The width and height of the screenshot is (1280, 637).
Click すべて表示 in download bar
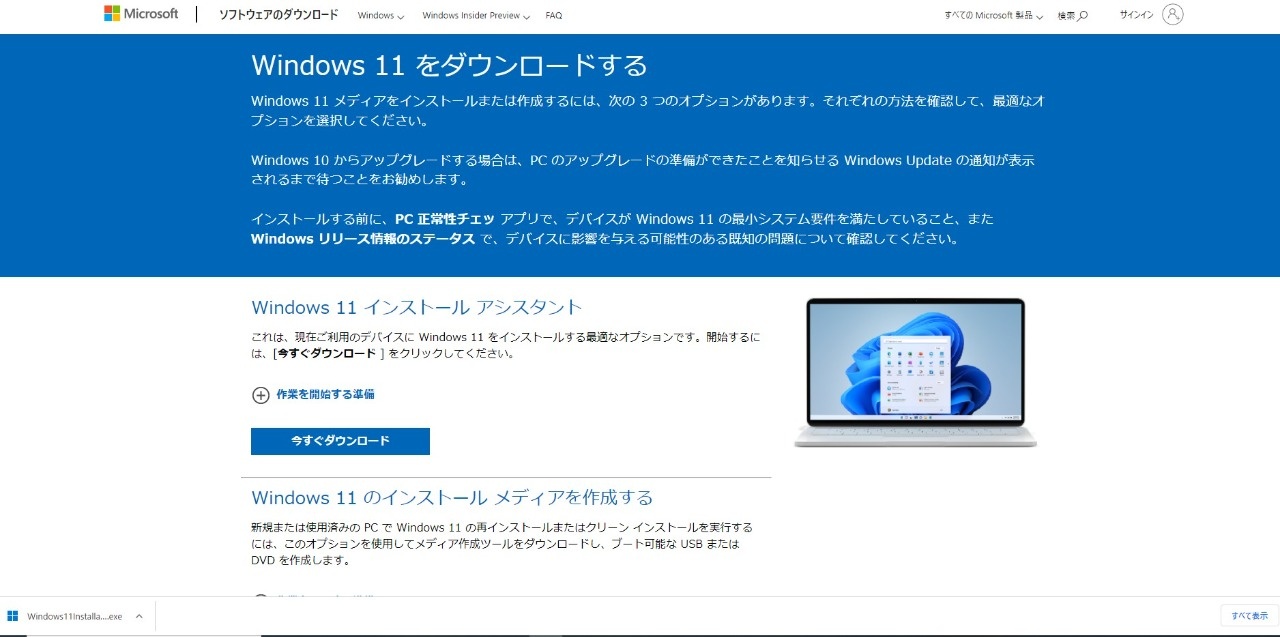1249,615
